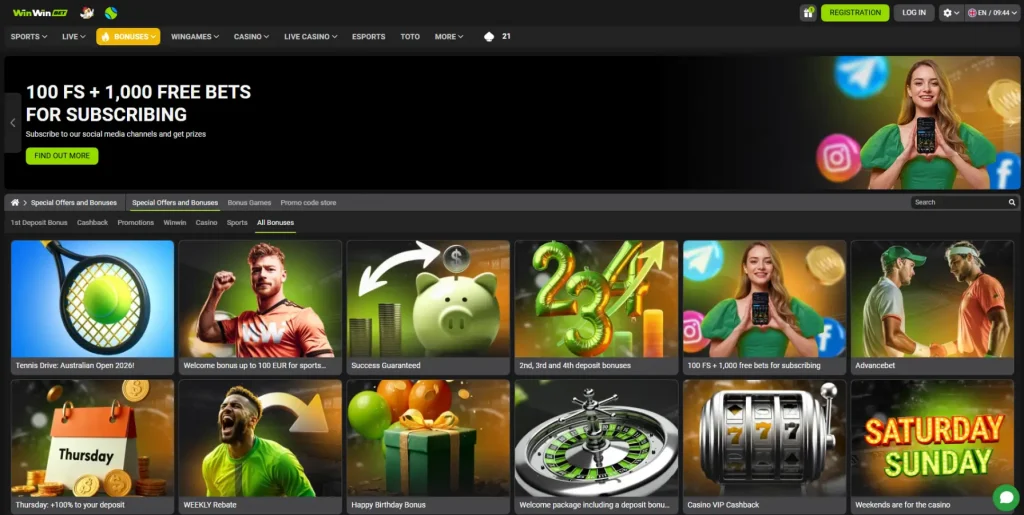Viewport: 1024px width, 515px height.
Task: Switch to the Bonus Games tab
Action: 249,202
